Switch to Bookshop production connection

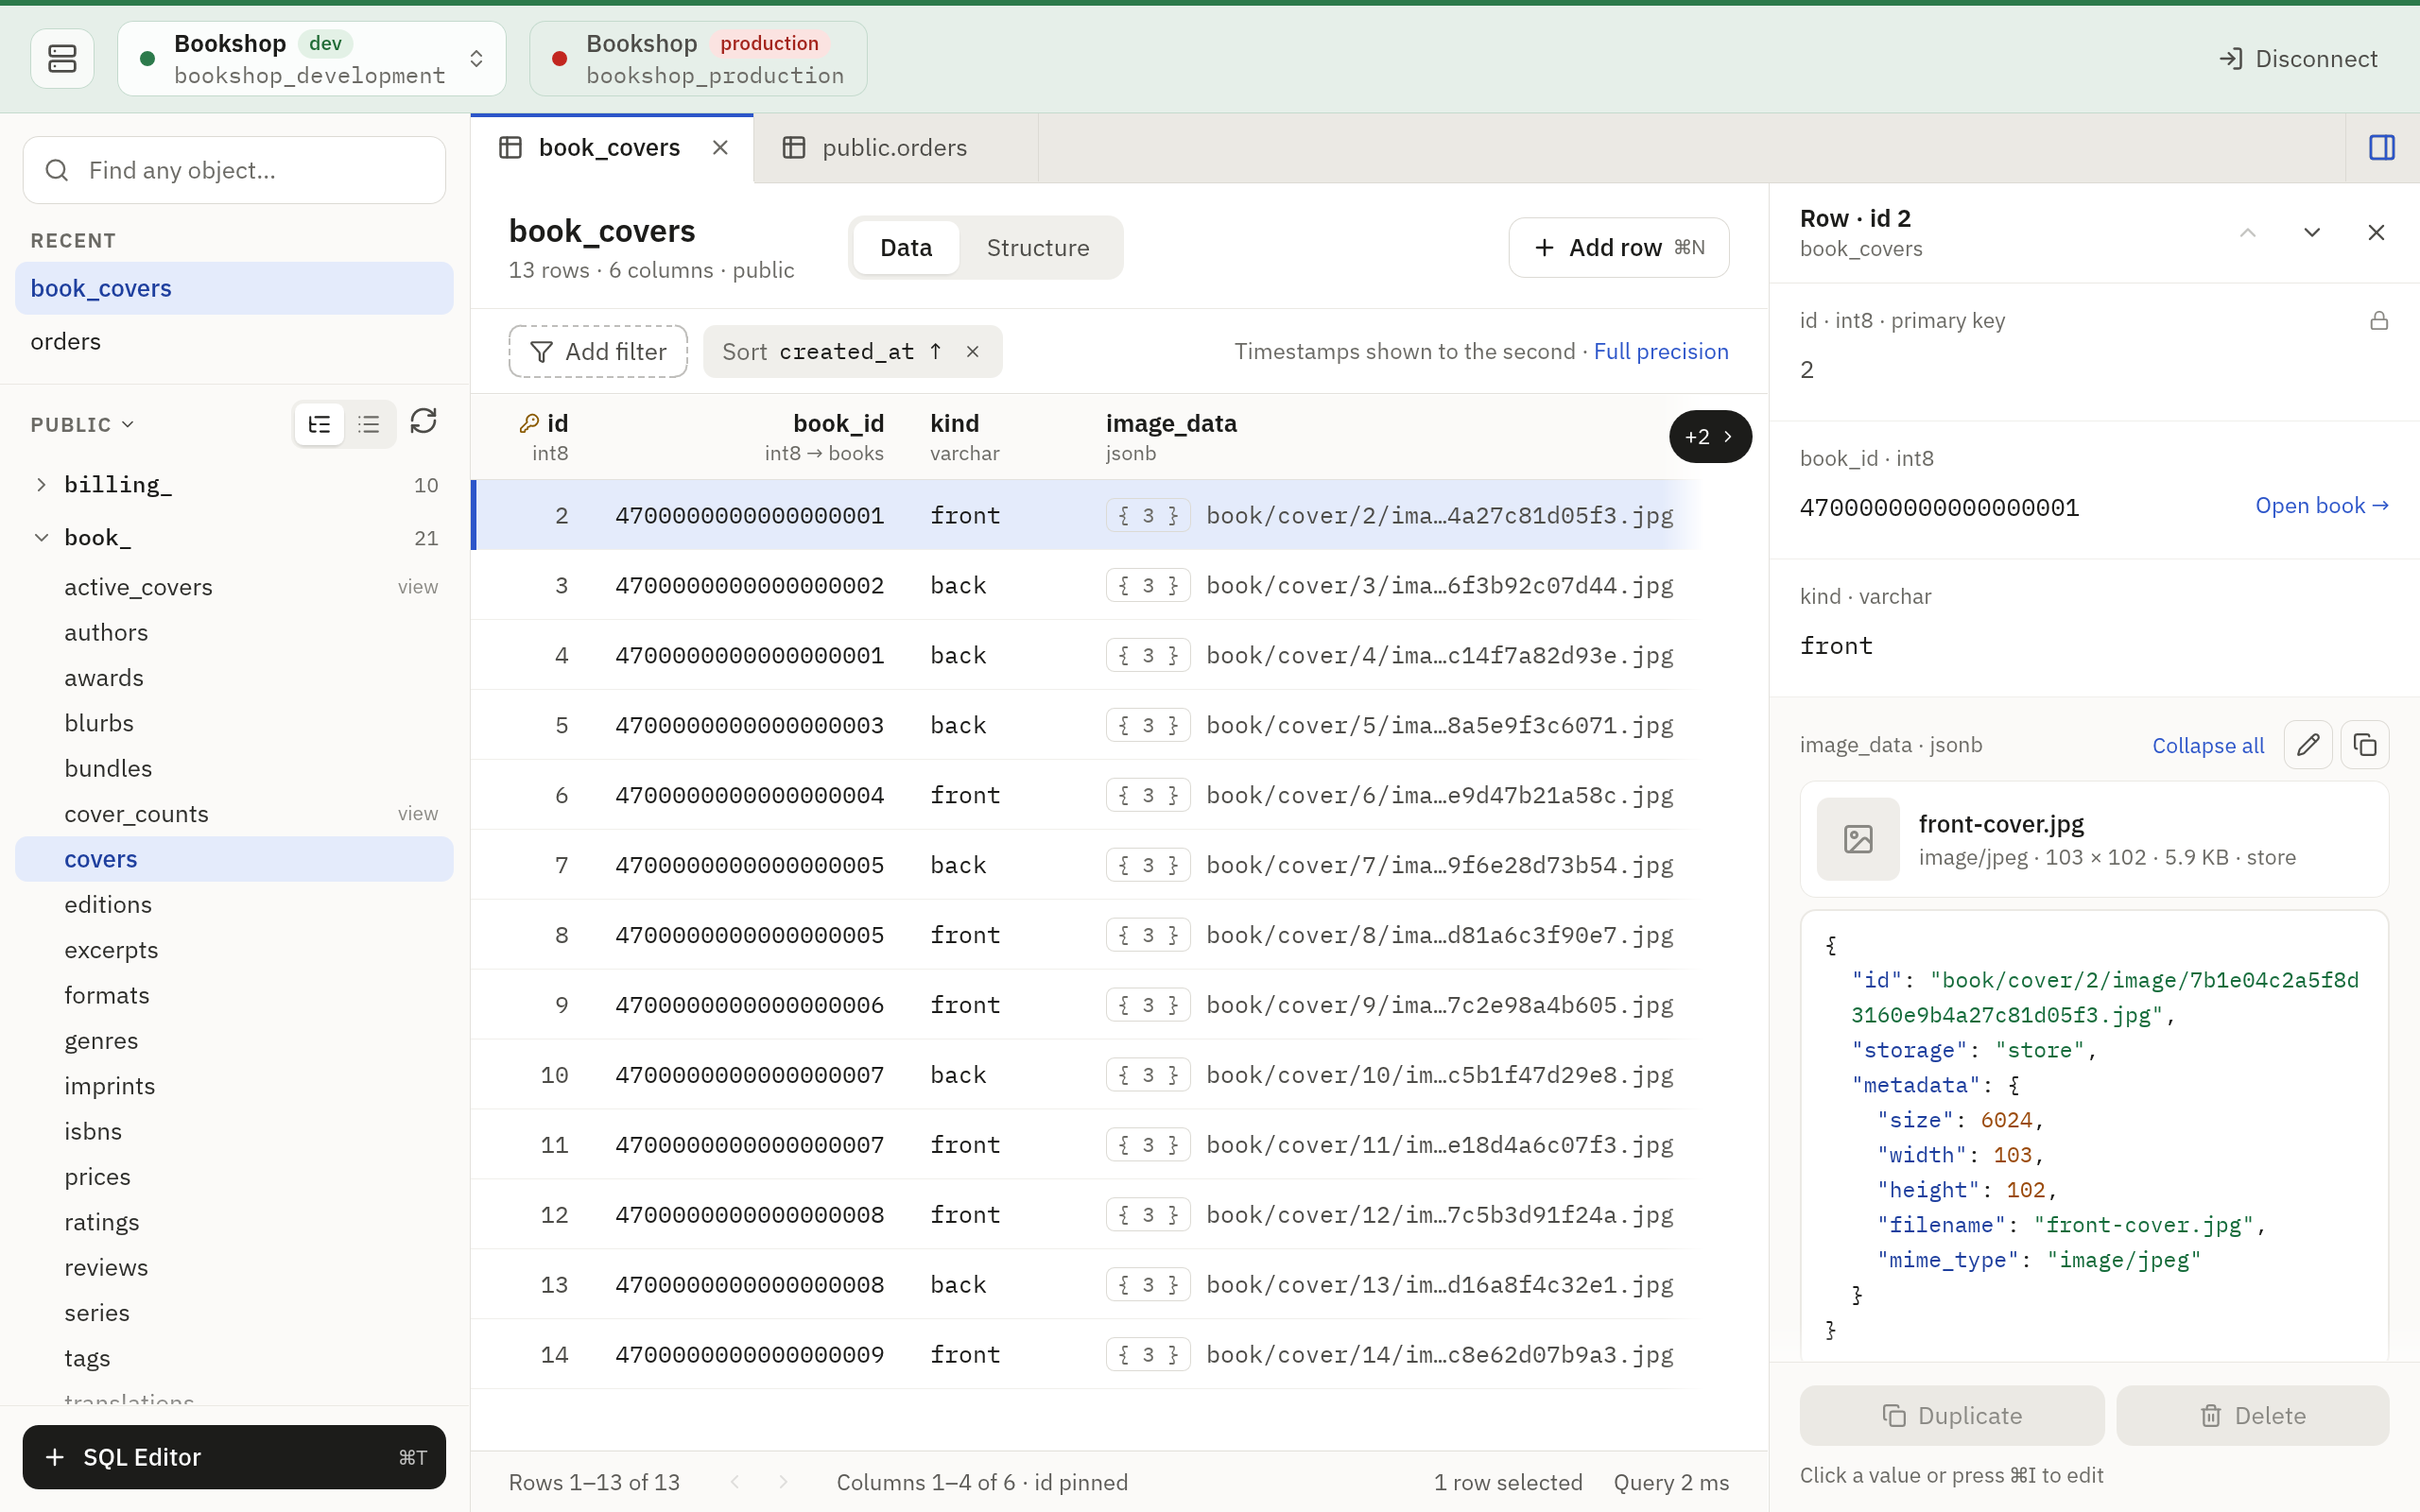click(x=698, y=59)
